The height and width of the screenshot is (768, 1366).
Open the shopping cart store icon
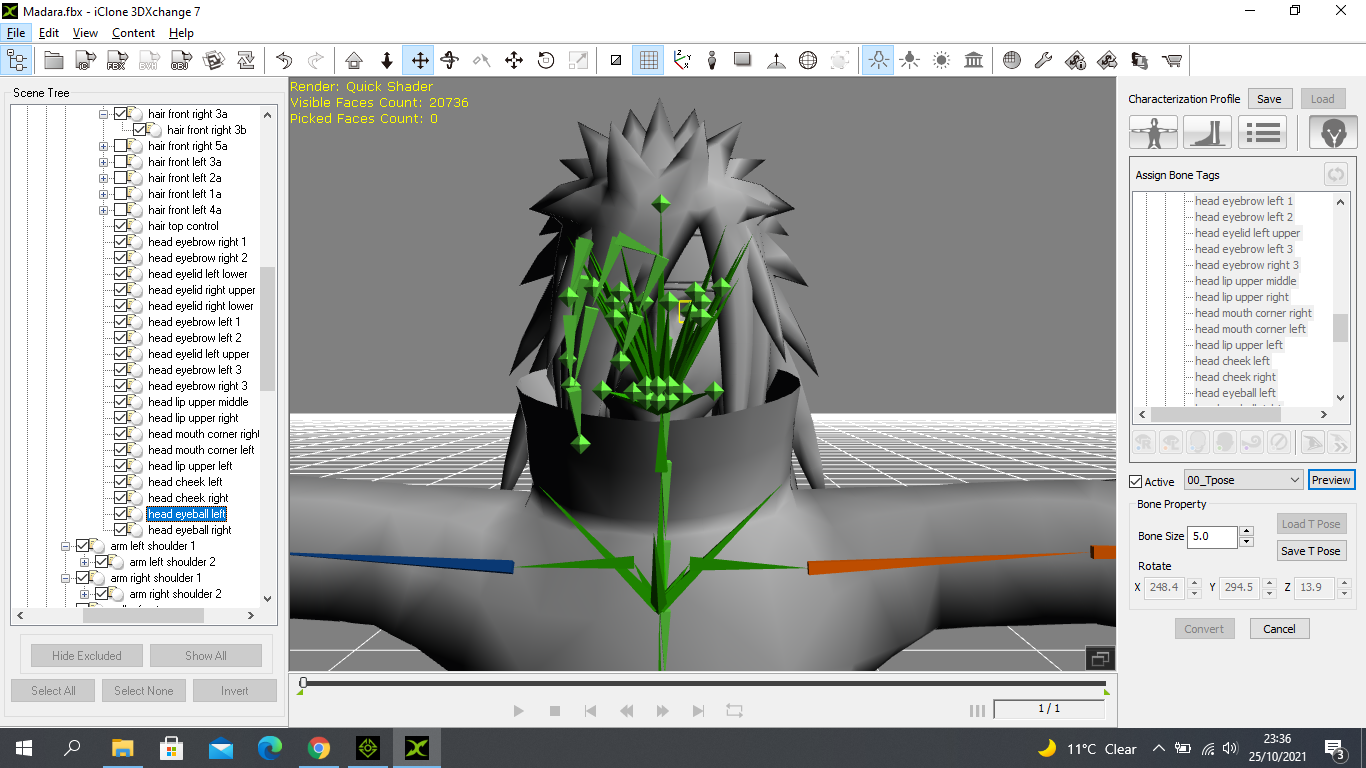click(x=1172, y=61)
